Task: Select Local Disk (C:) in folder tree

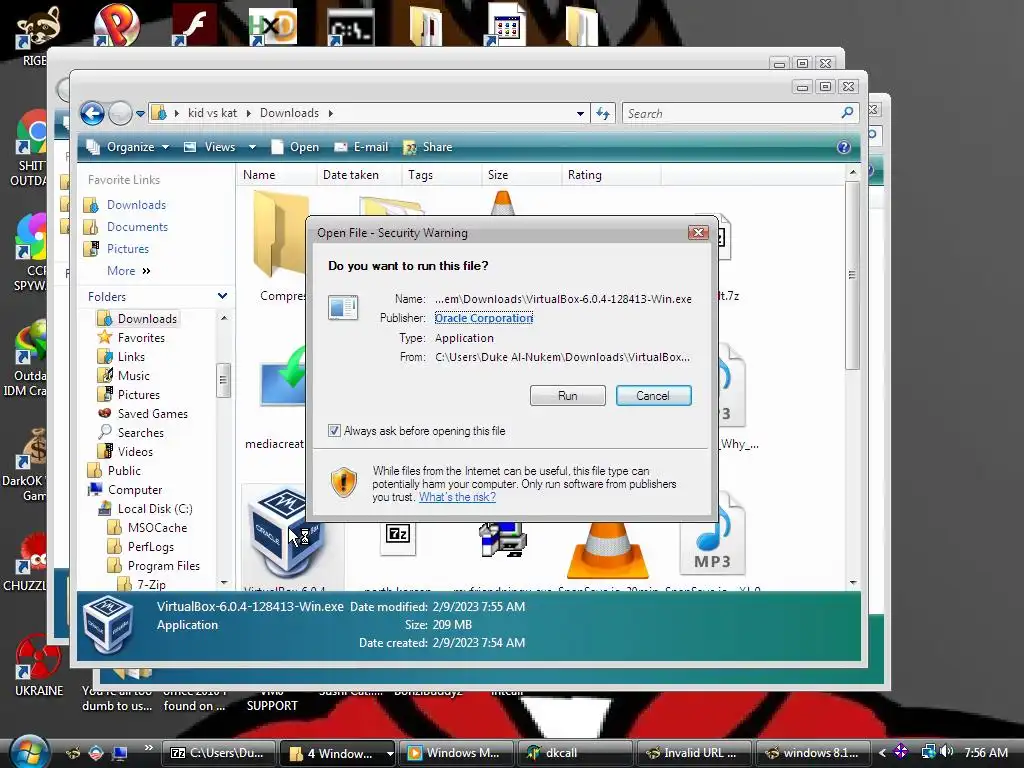Action: 154,508
